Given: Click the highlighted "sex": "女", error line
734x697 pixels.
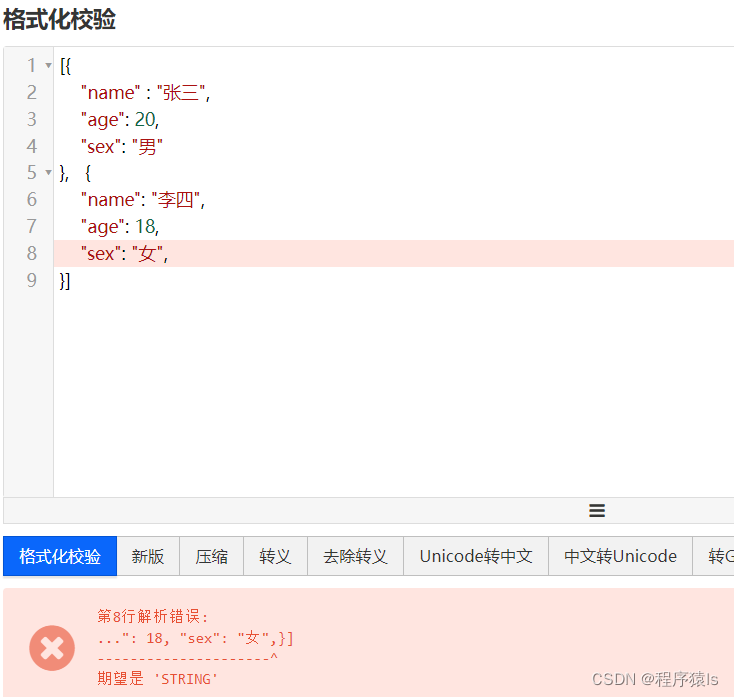Looking at the screenshot, I should point(394,253).
